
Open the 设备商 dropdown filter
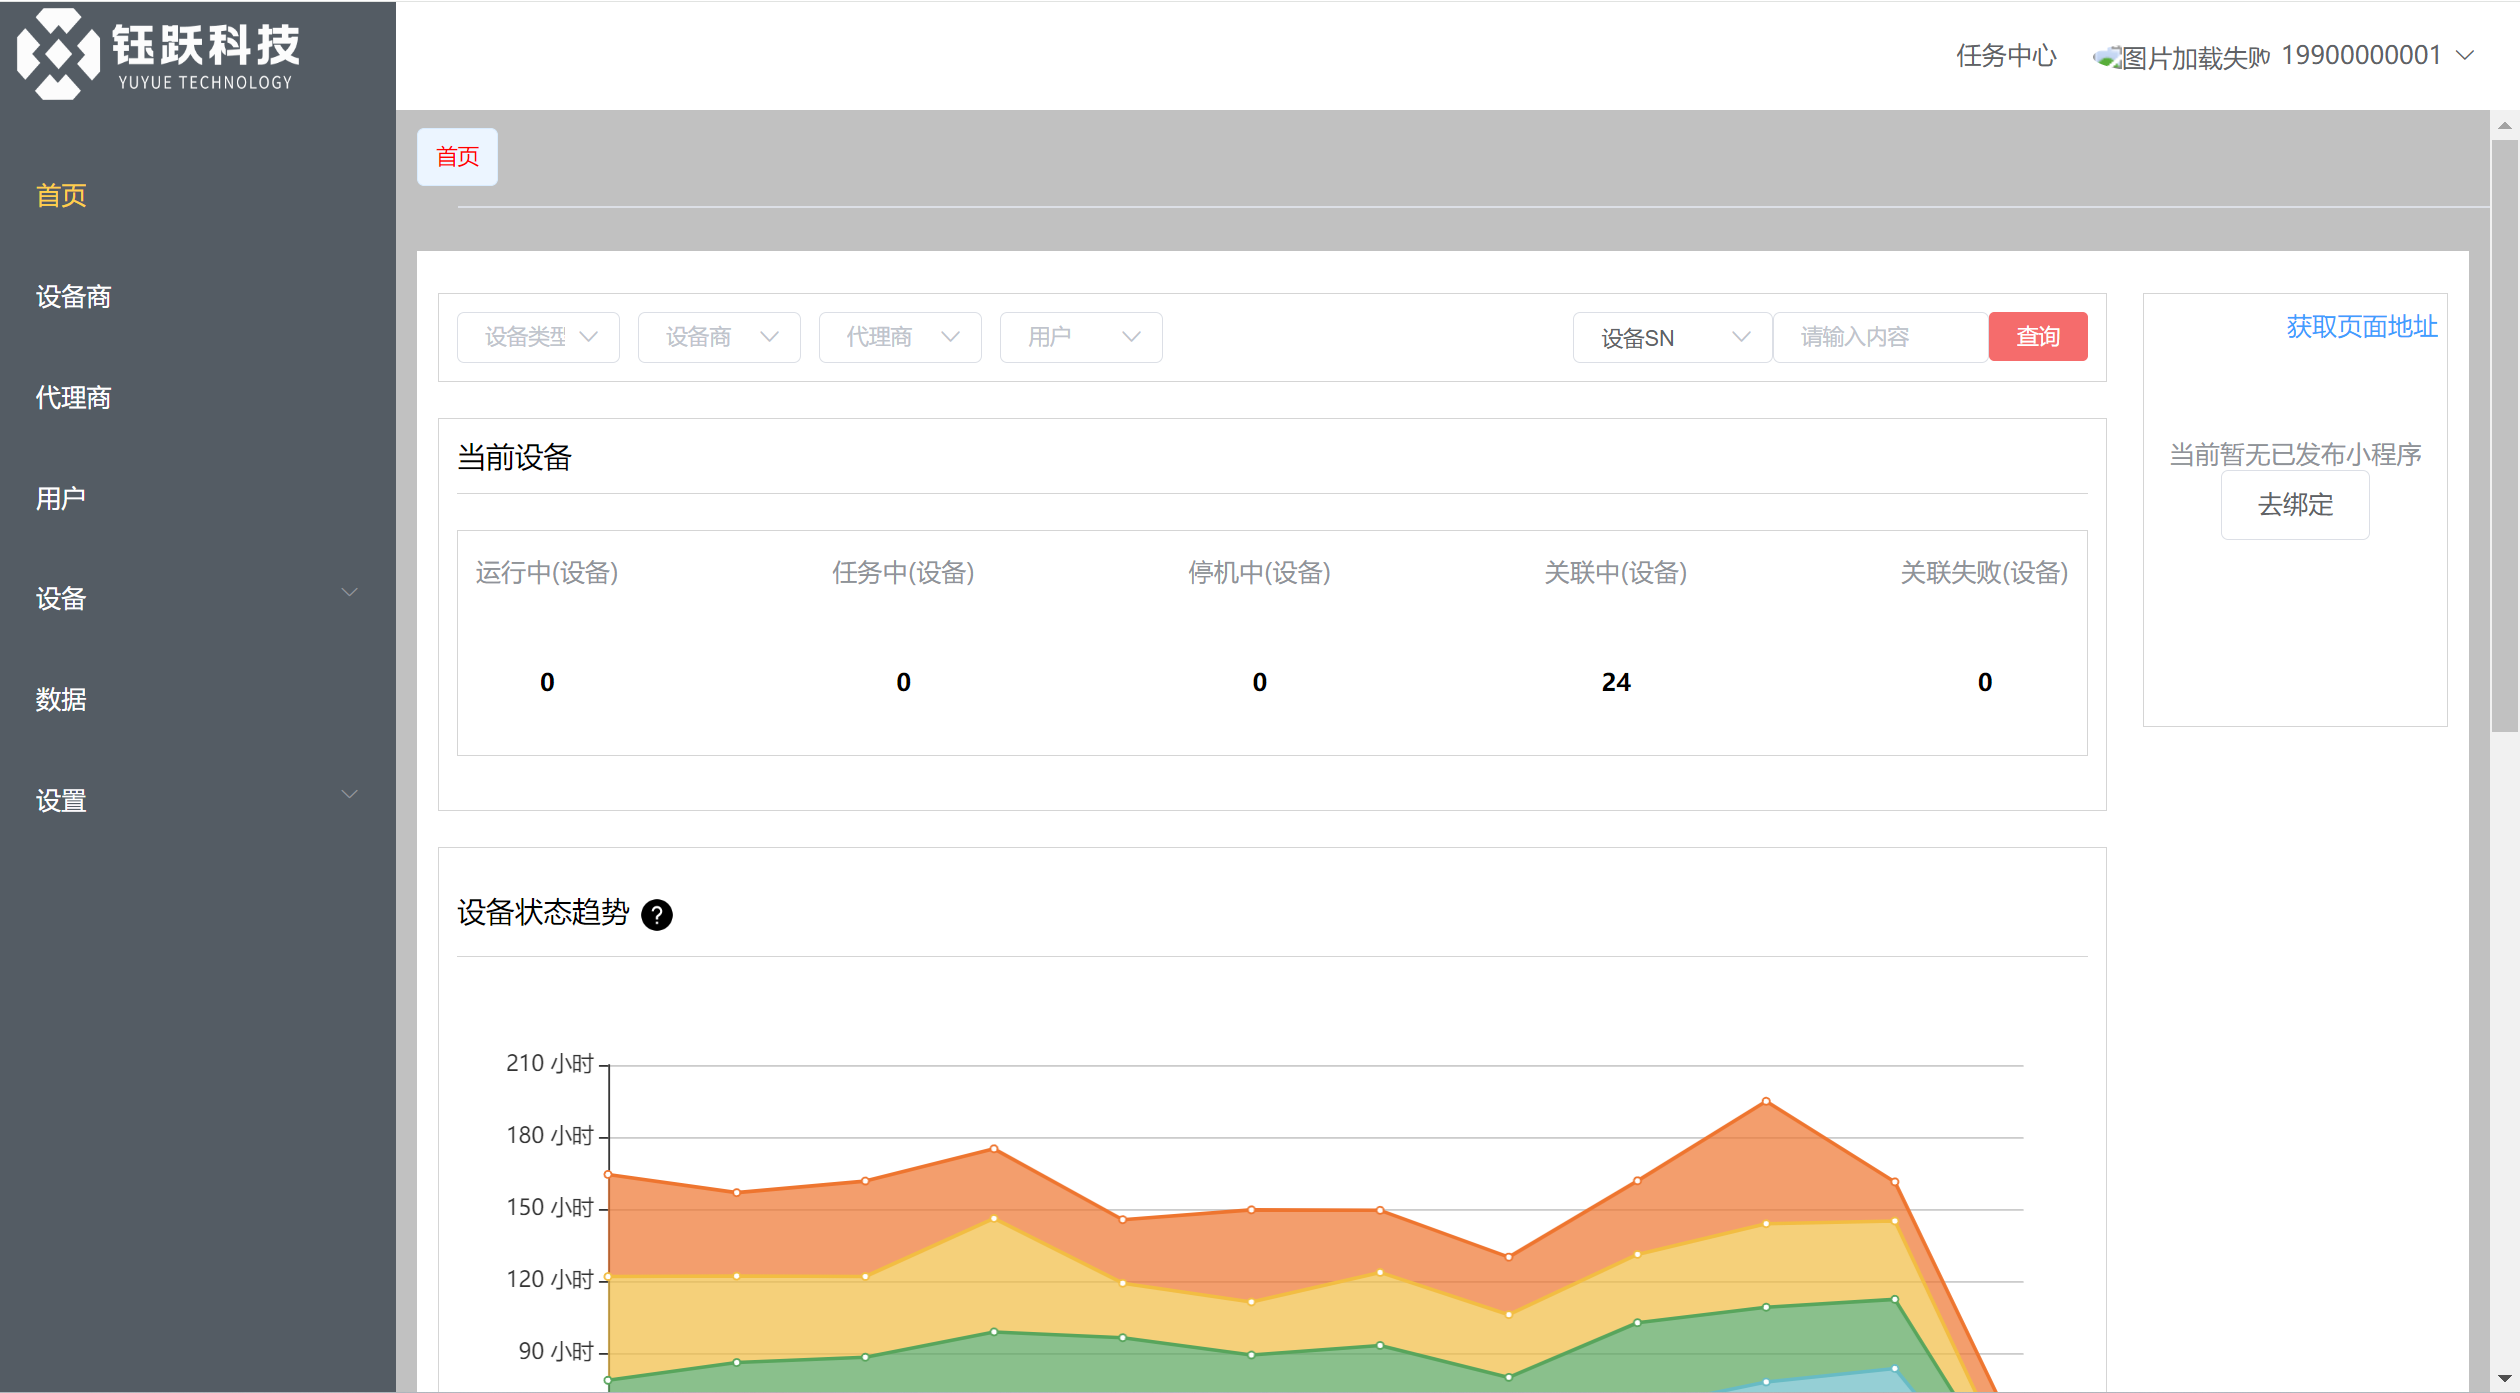(x=719, y=337)
